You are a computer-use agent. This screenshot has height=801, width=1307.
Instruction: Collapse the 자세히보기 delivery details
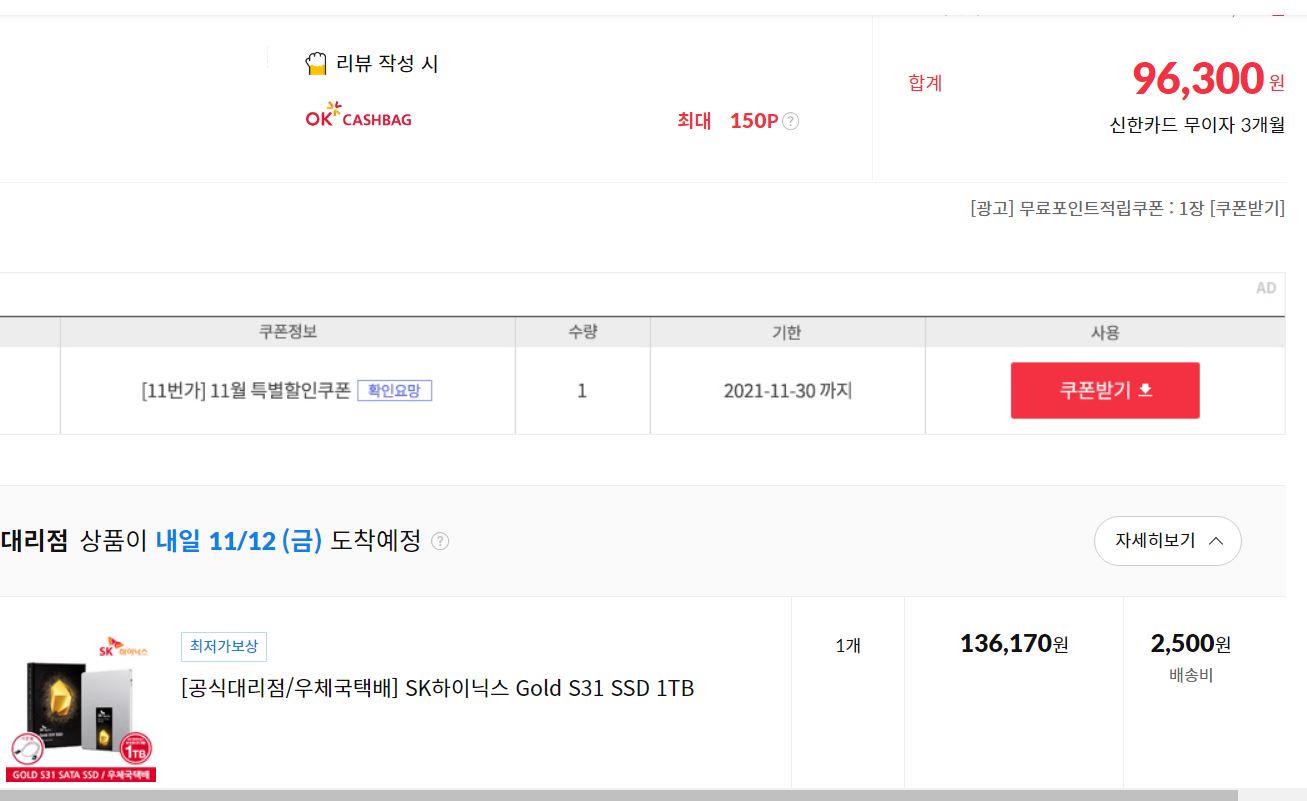tap(1167, 541)
